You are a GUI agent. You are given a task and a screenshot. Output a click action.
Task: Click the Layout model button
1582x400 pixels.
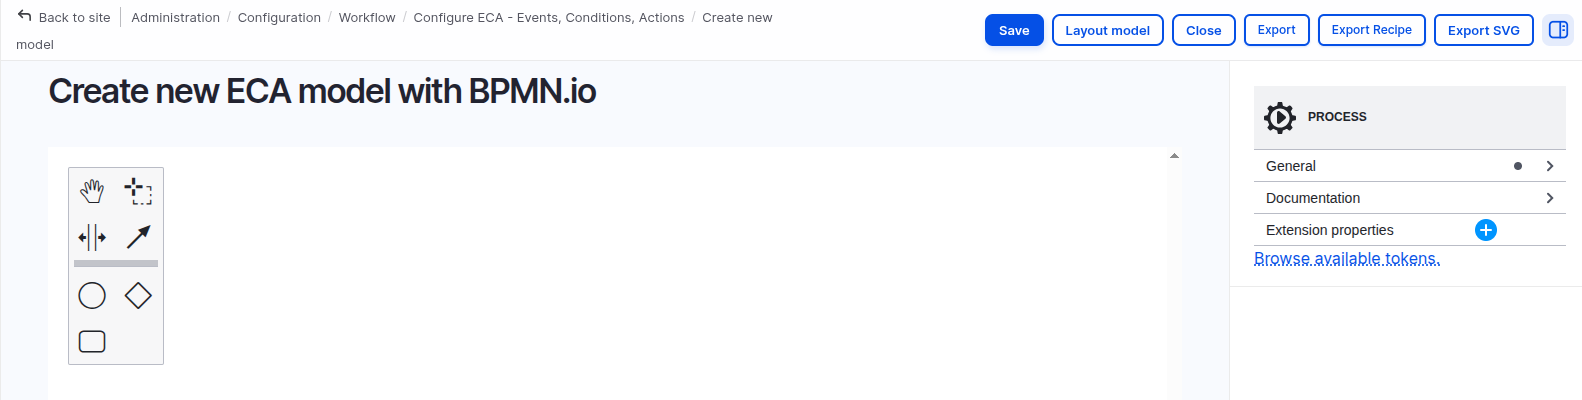tap(1107, 30)
